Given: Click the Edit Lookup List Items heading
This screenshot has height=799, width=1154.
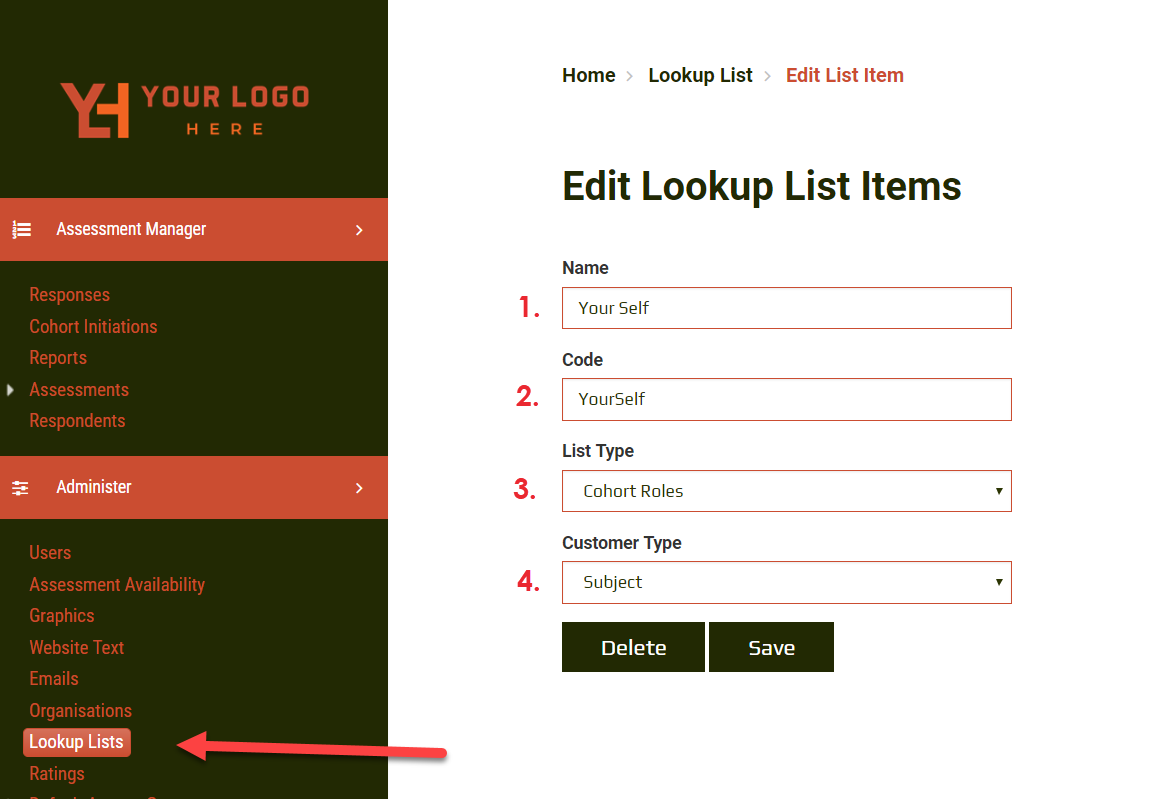Looking at the screenshot, I should 762,186.
